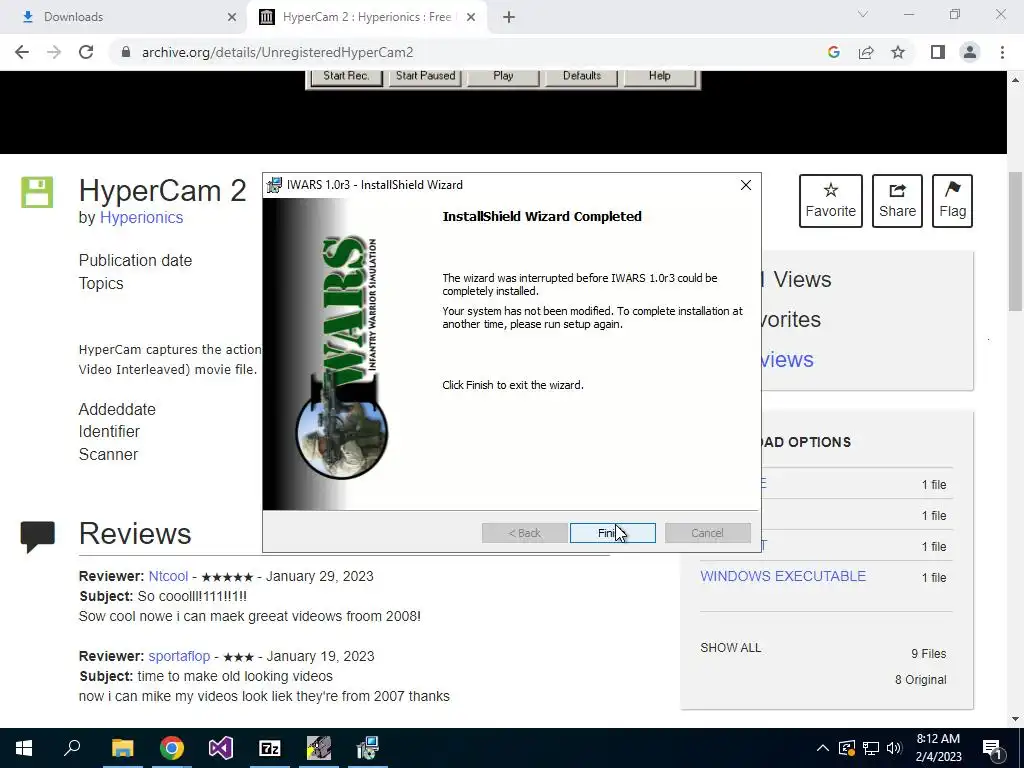
Task: Go back using the browser back arrow
Action: [22, 52]
